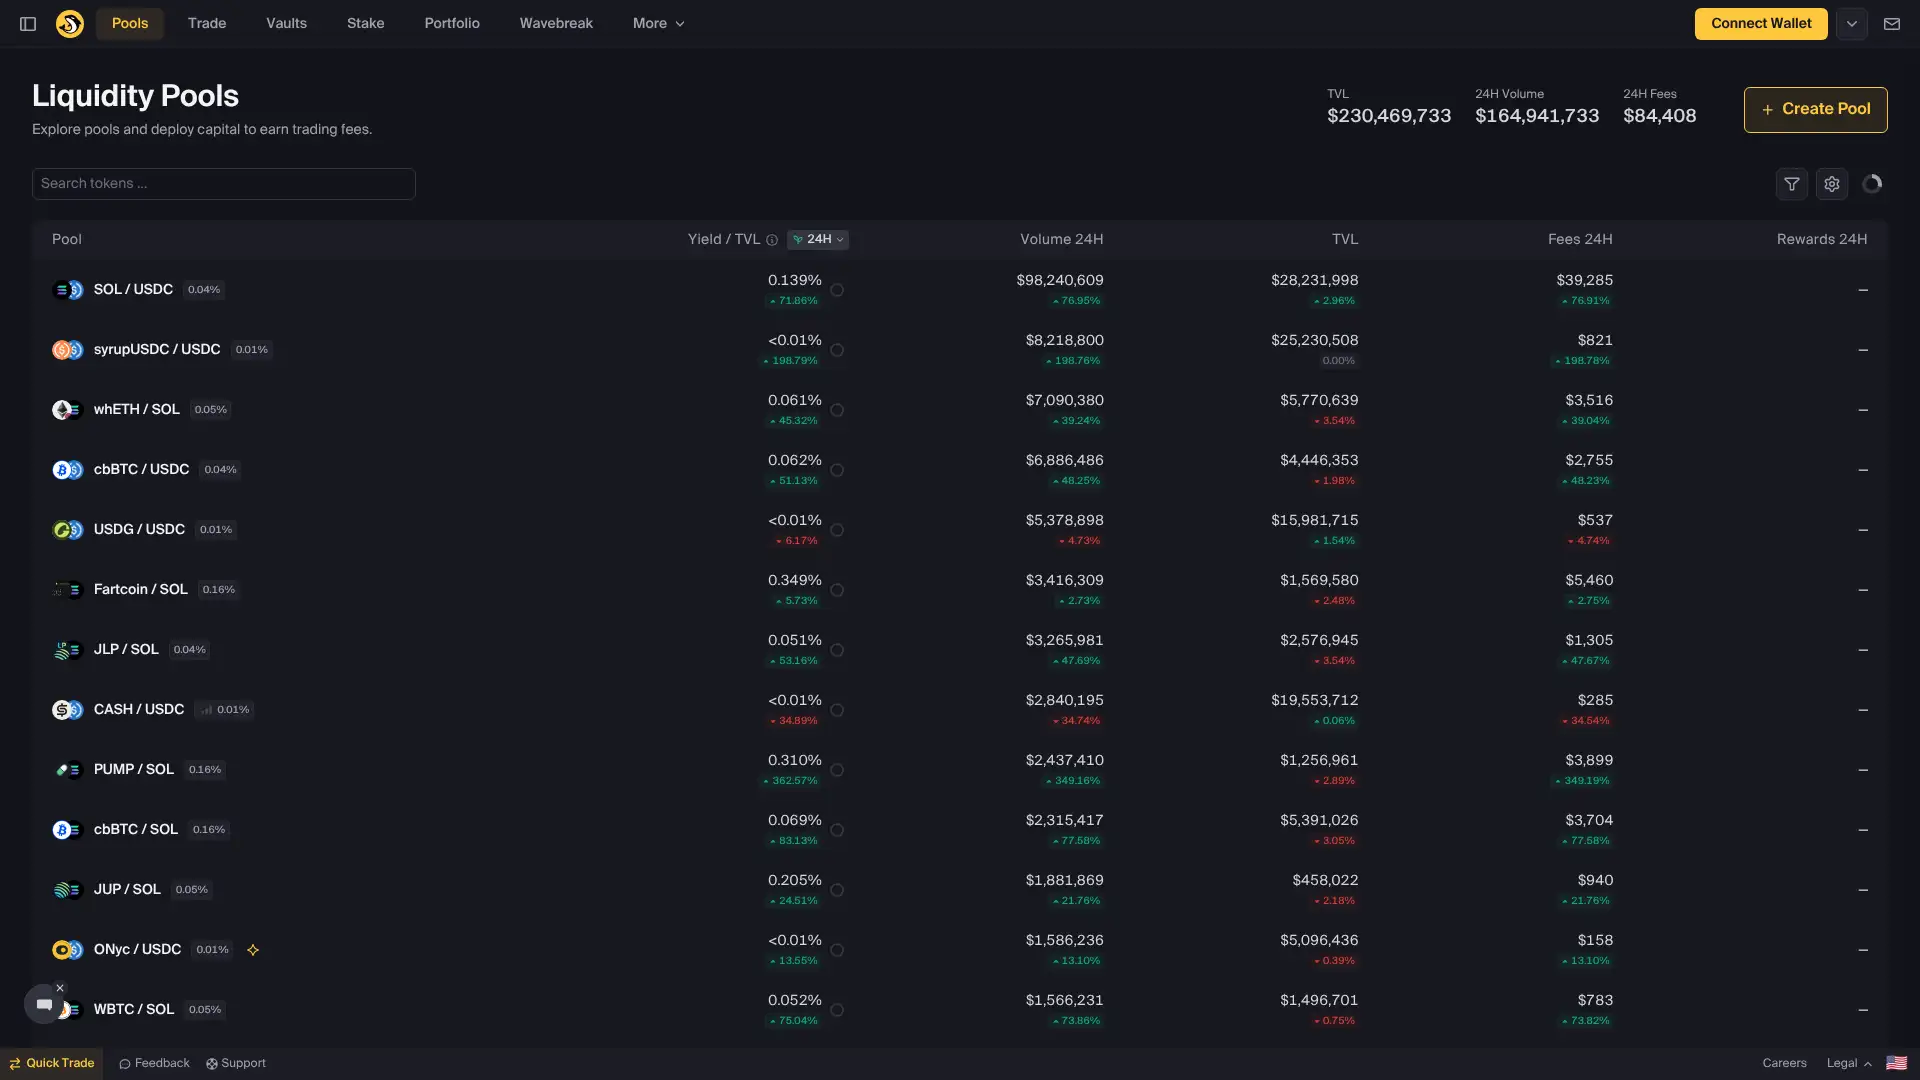Screen dimensions: 1920x1080
Task: Open the mail inbox icon
Action: pos(1892,24)
